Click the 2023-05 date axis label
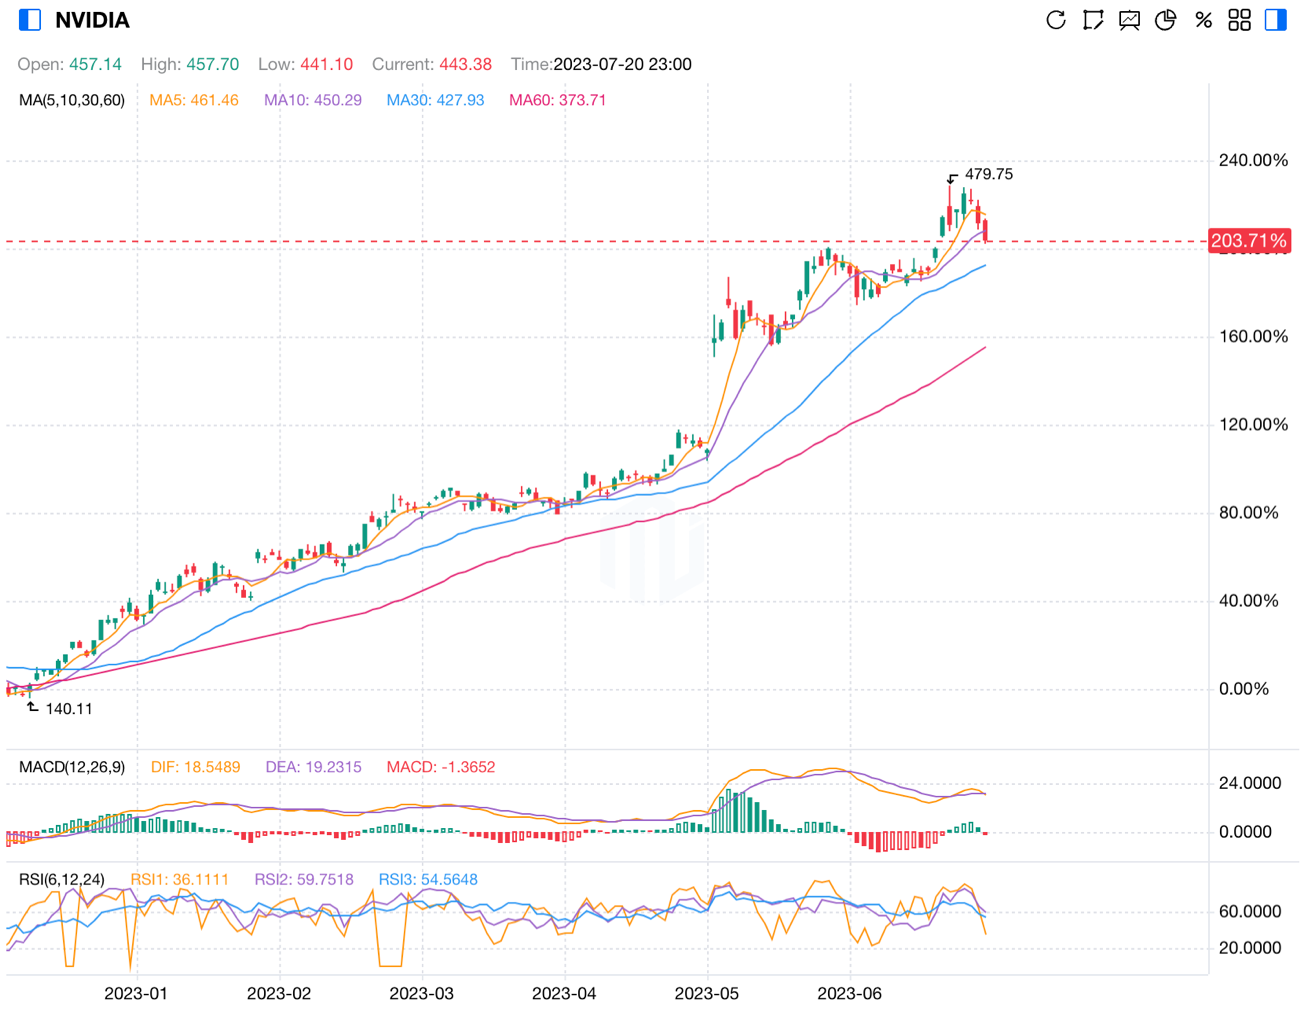 coord(707,993)
